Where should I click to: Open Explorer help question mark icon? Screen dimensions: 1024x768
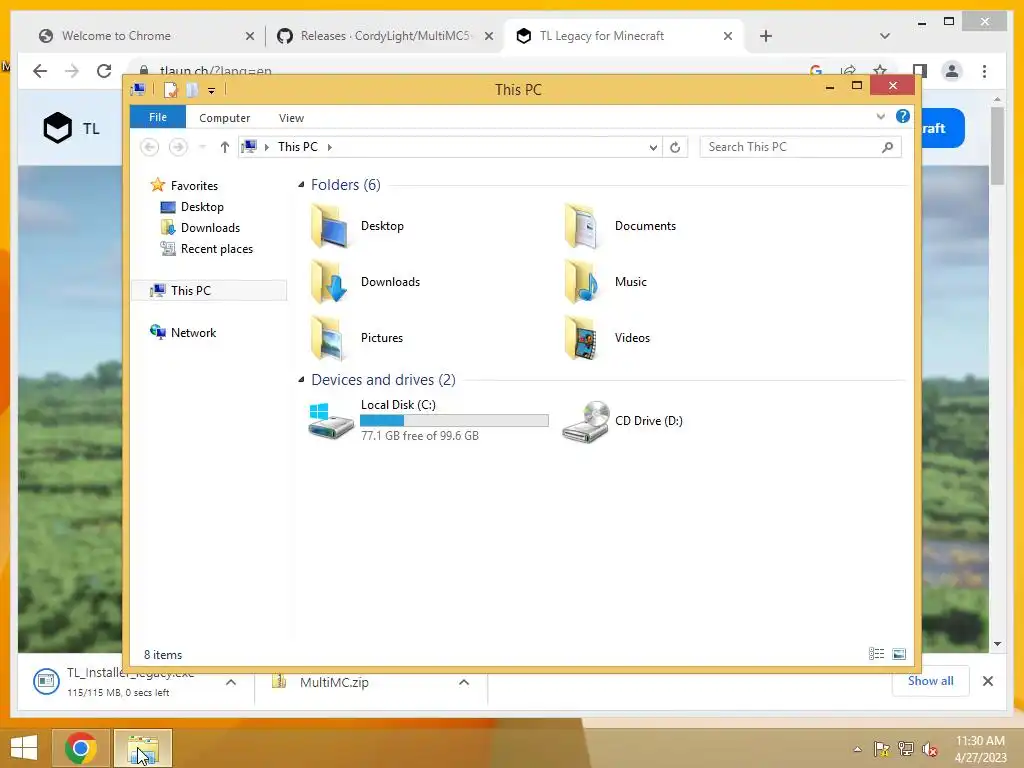[903, 116]
